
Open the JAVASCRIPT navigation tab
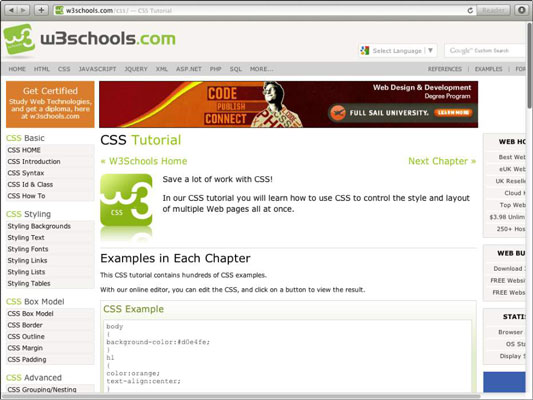97,69
